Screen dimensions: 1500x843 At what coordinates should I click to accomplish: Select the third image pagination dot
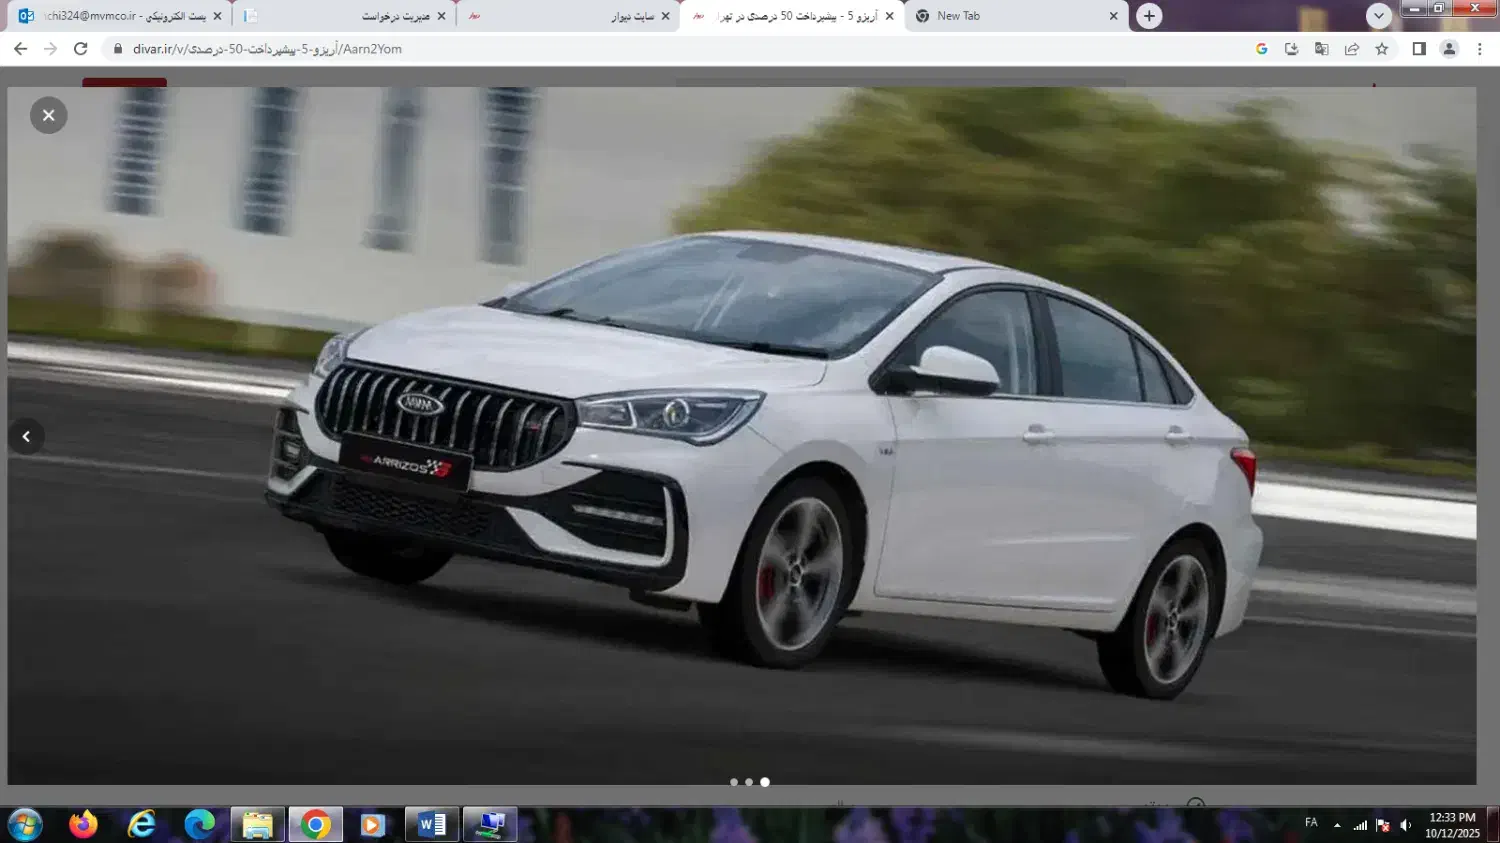765,782
